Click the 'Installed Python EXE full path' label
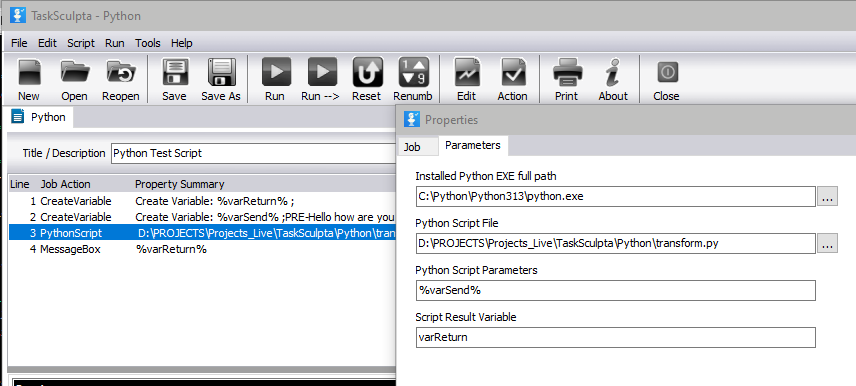Viewport: 856px width, 386px height. 486,176
